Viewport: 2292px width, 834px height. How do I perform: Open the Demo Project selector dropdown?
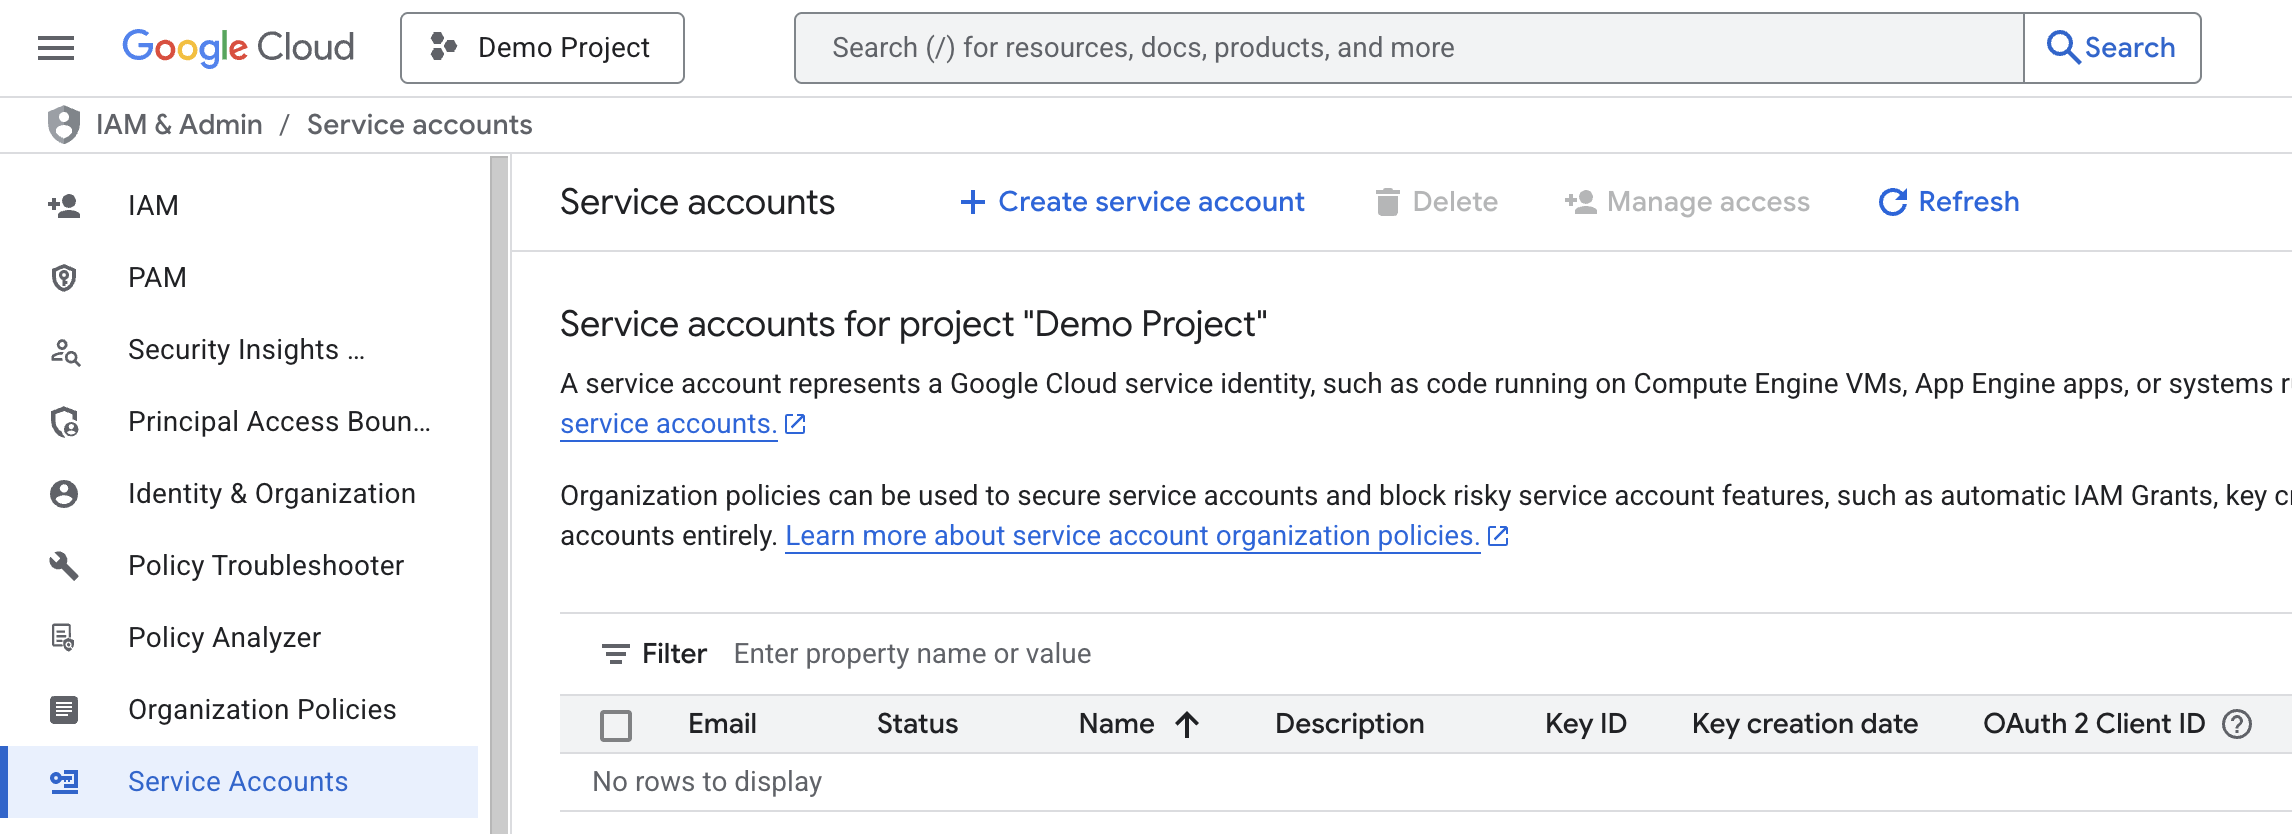coord(542,48)
